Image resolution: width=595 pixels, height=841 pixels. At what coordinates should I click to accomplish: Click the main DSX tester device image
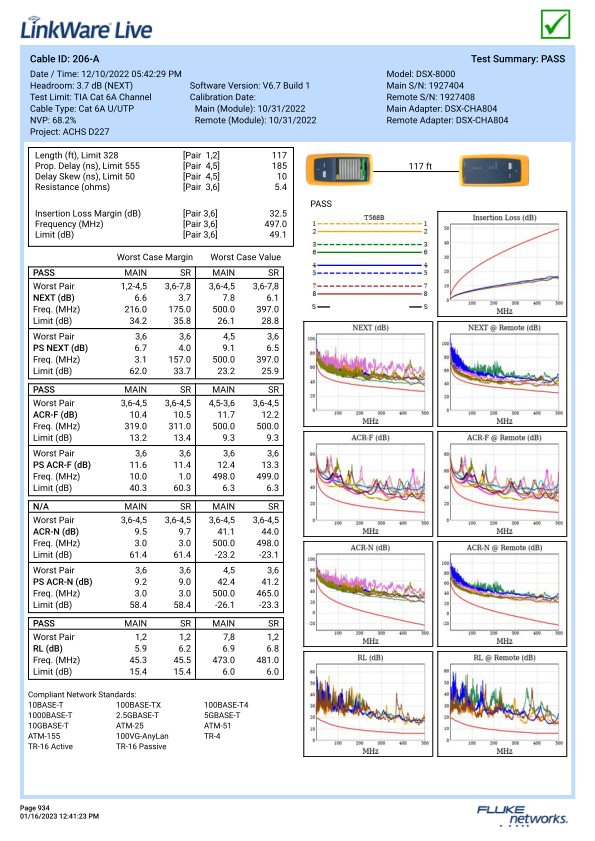coord(339,169)
